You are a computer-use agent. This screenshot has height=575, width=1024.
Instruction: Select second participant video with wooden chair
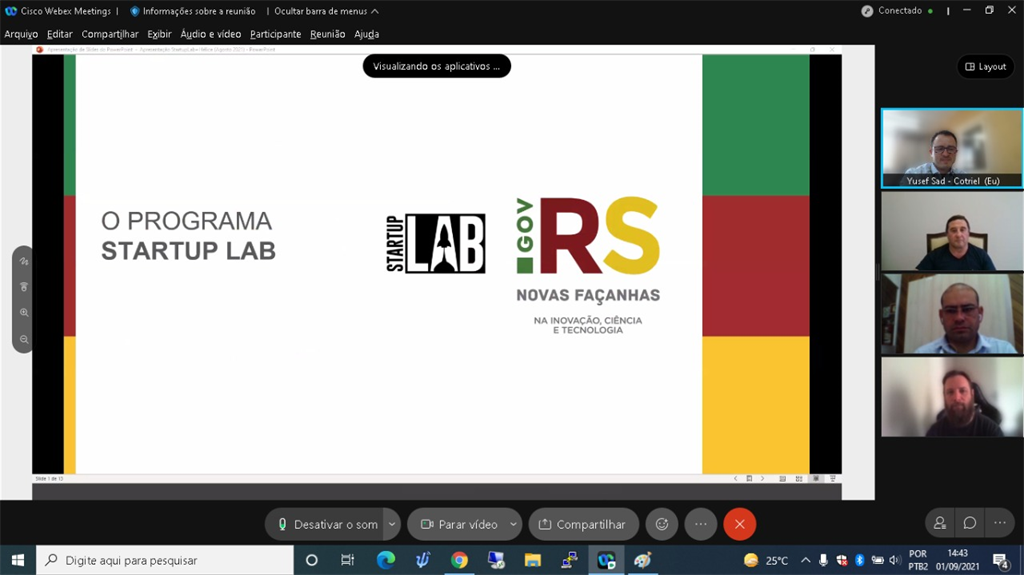952,231
